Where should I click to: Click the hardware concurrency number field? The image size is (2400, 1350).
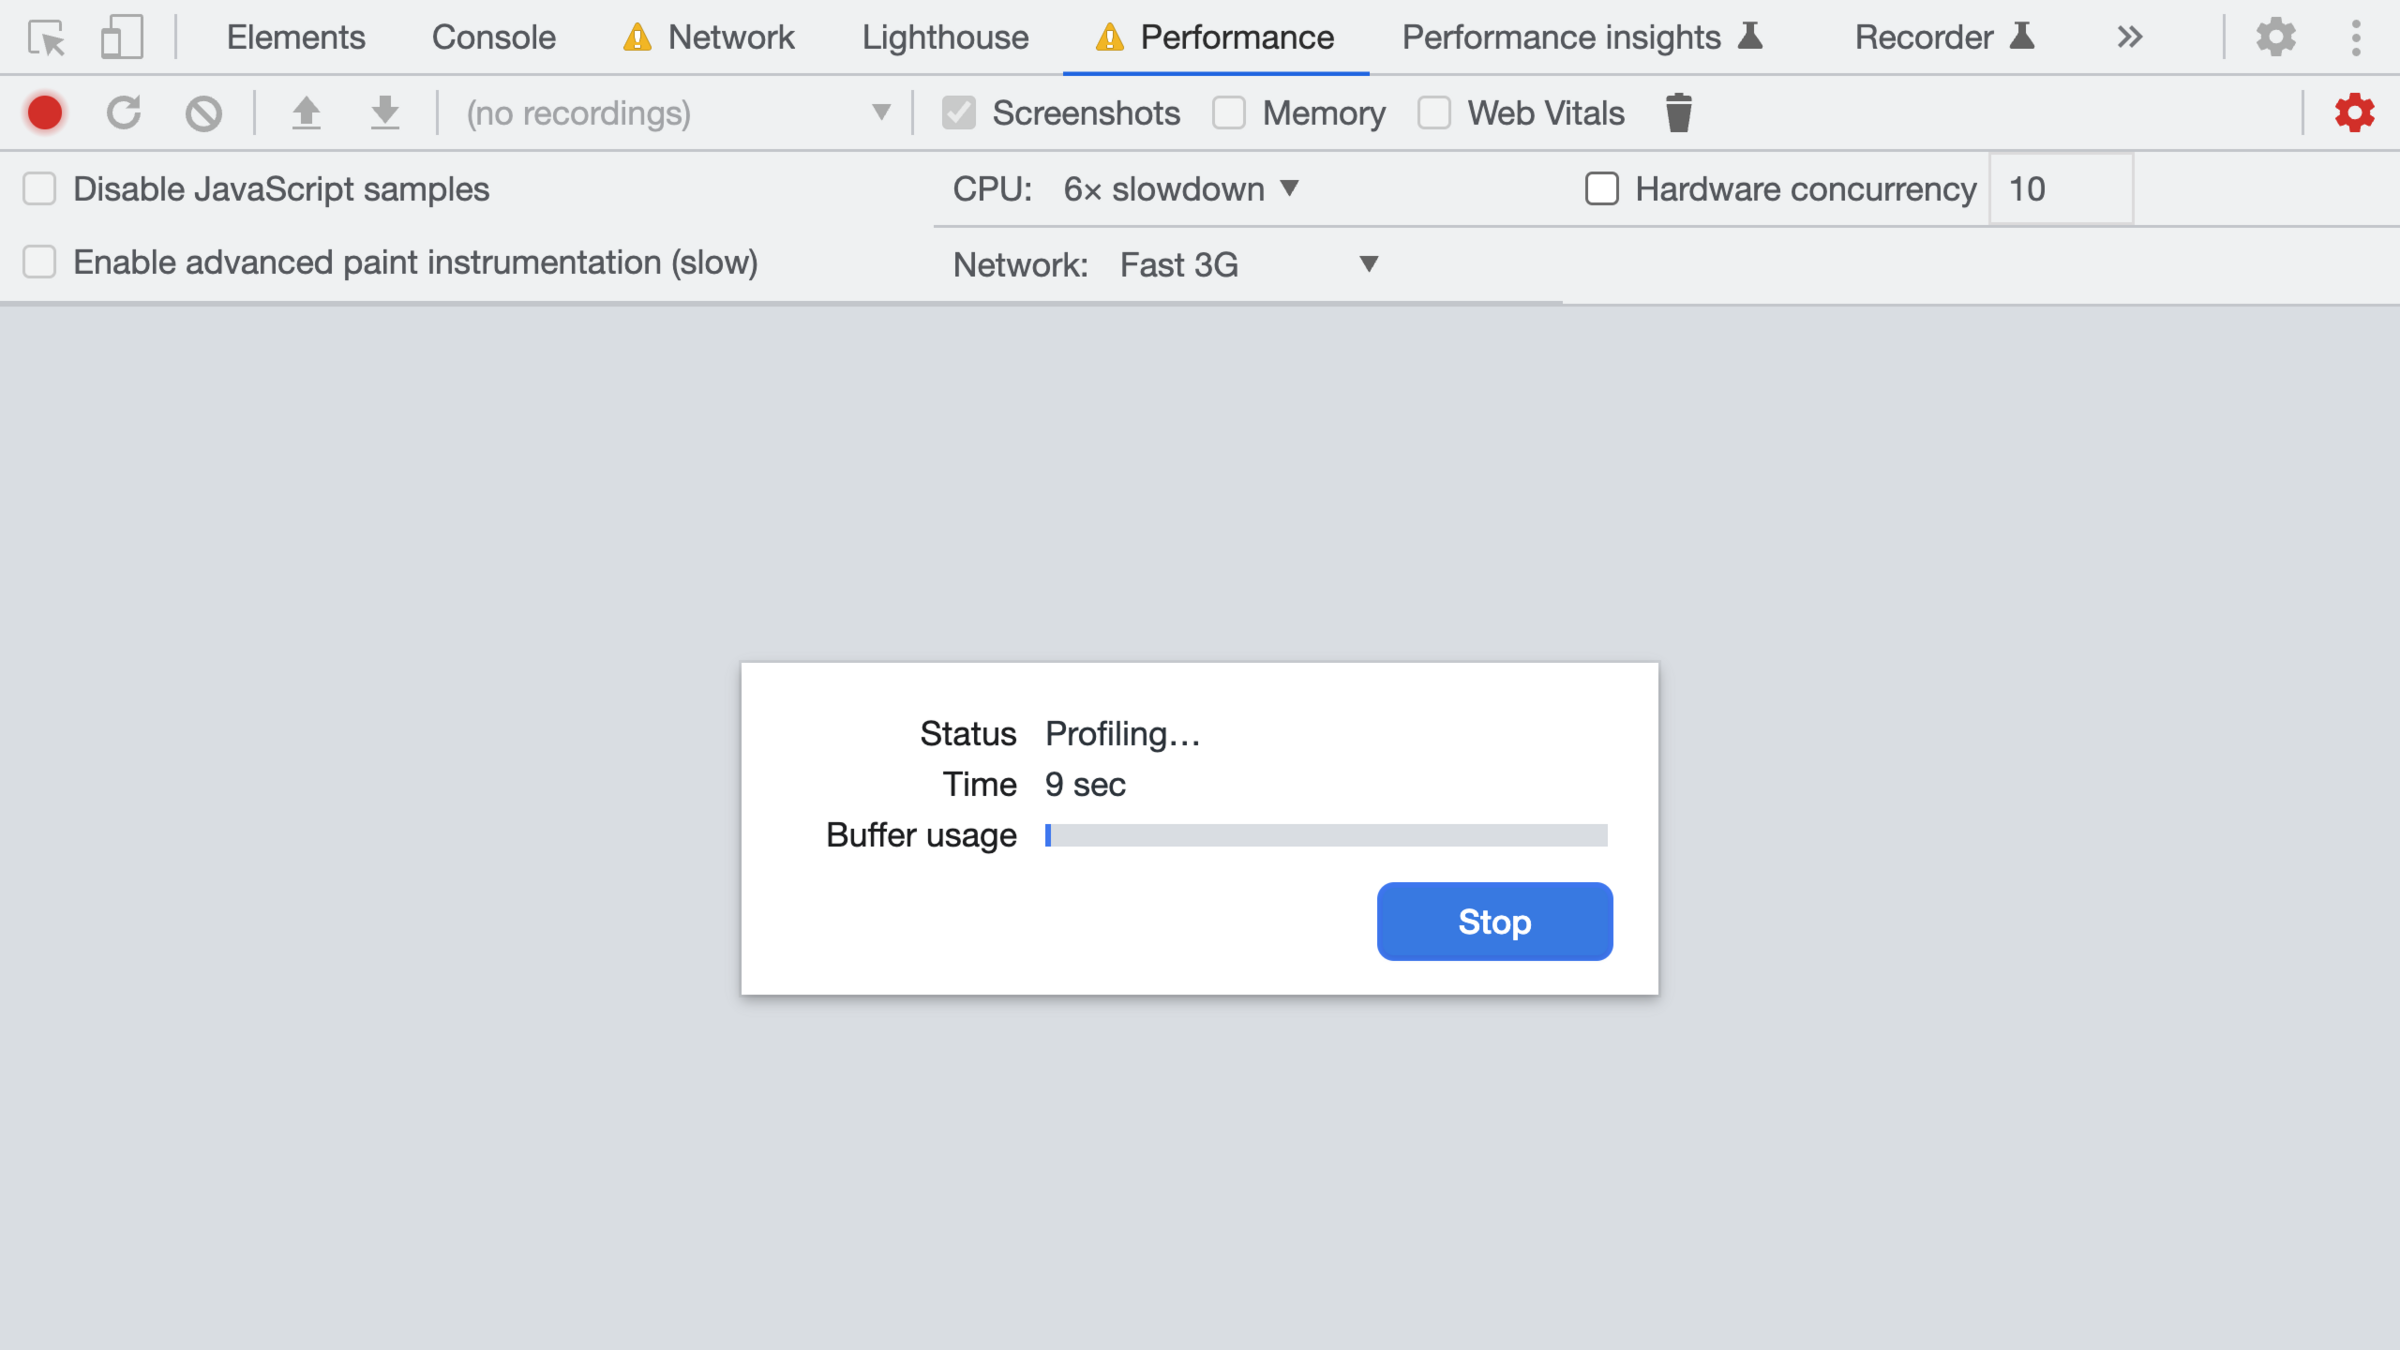(x=2060, y=189)
